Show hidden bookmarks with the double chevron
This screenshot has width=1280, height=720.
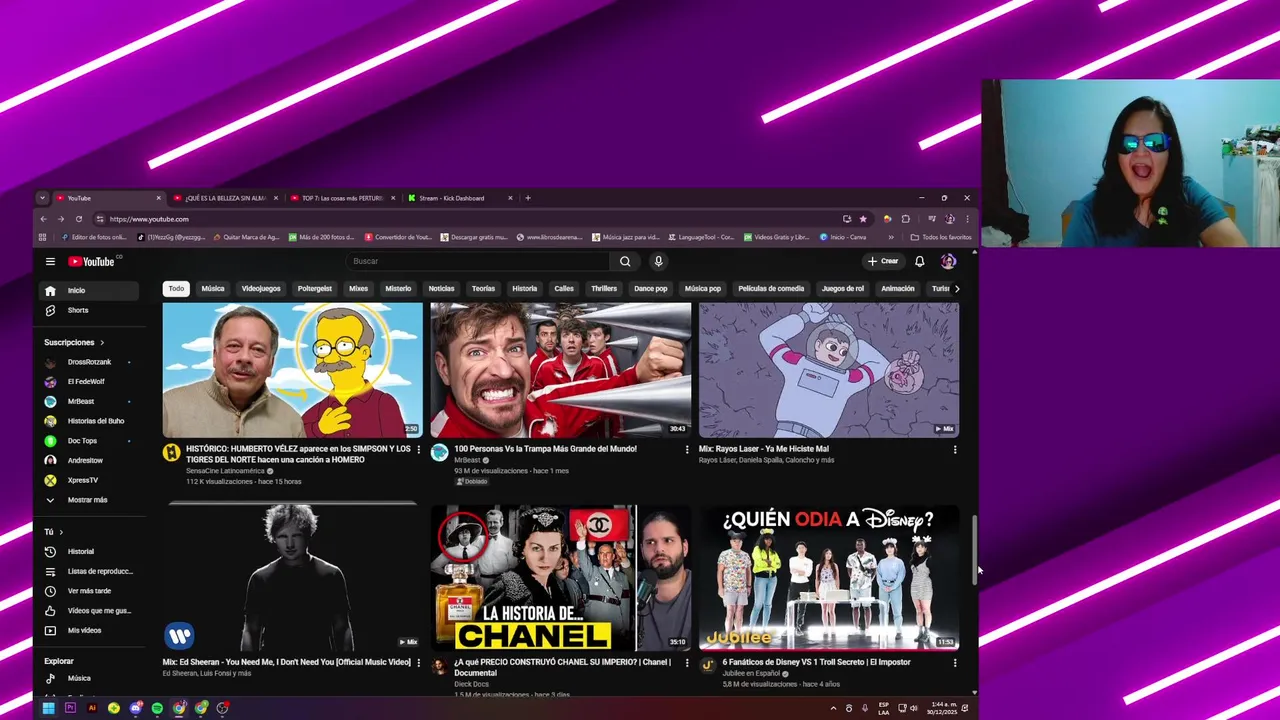coord(891,237)
